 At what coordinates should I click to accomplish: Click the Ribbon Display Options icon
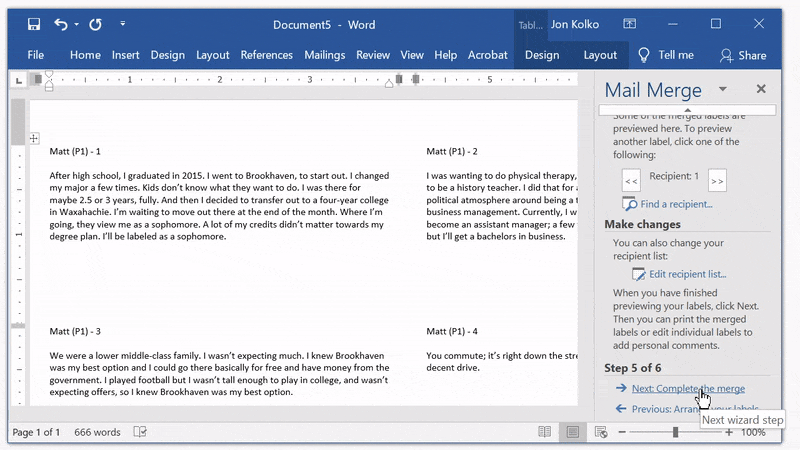tap(630, 24)
